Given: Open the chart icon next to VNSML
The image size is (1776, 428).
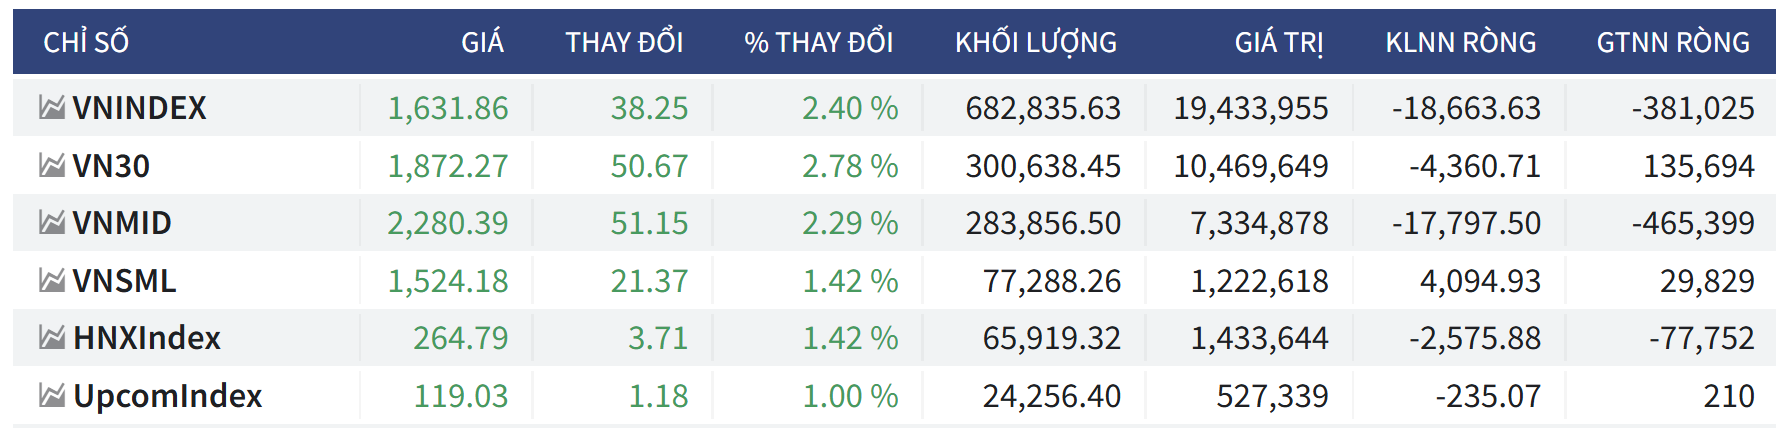Looking at the screenshot, I should click(52, 280).
